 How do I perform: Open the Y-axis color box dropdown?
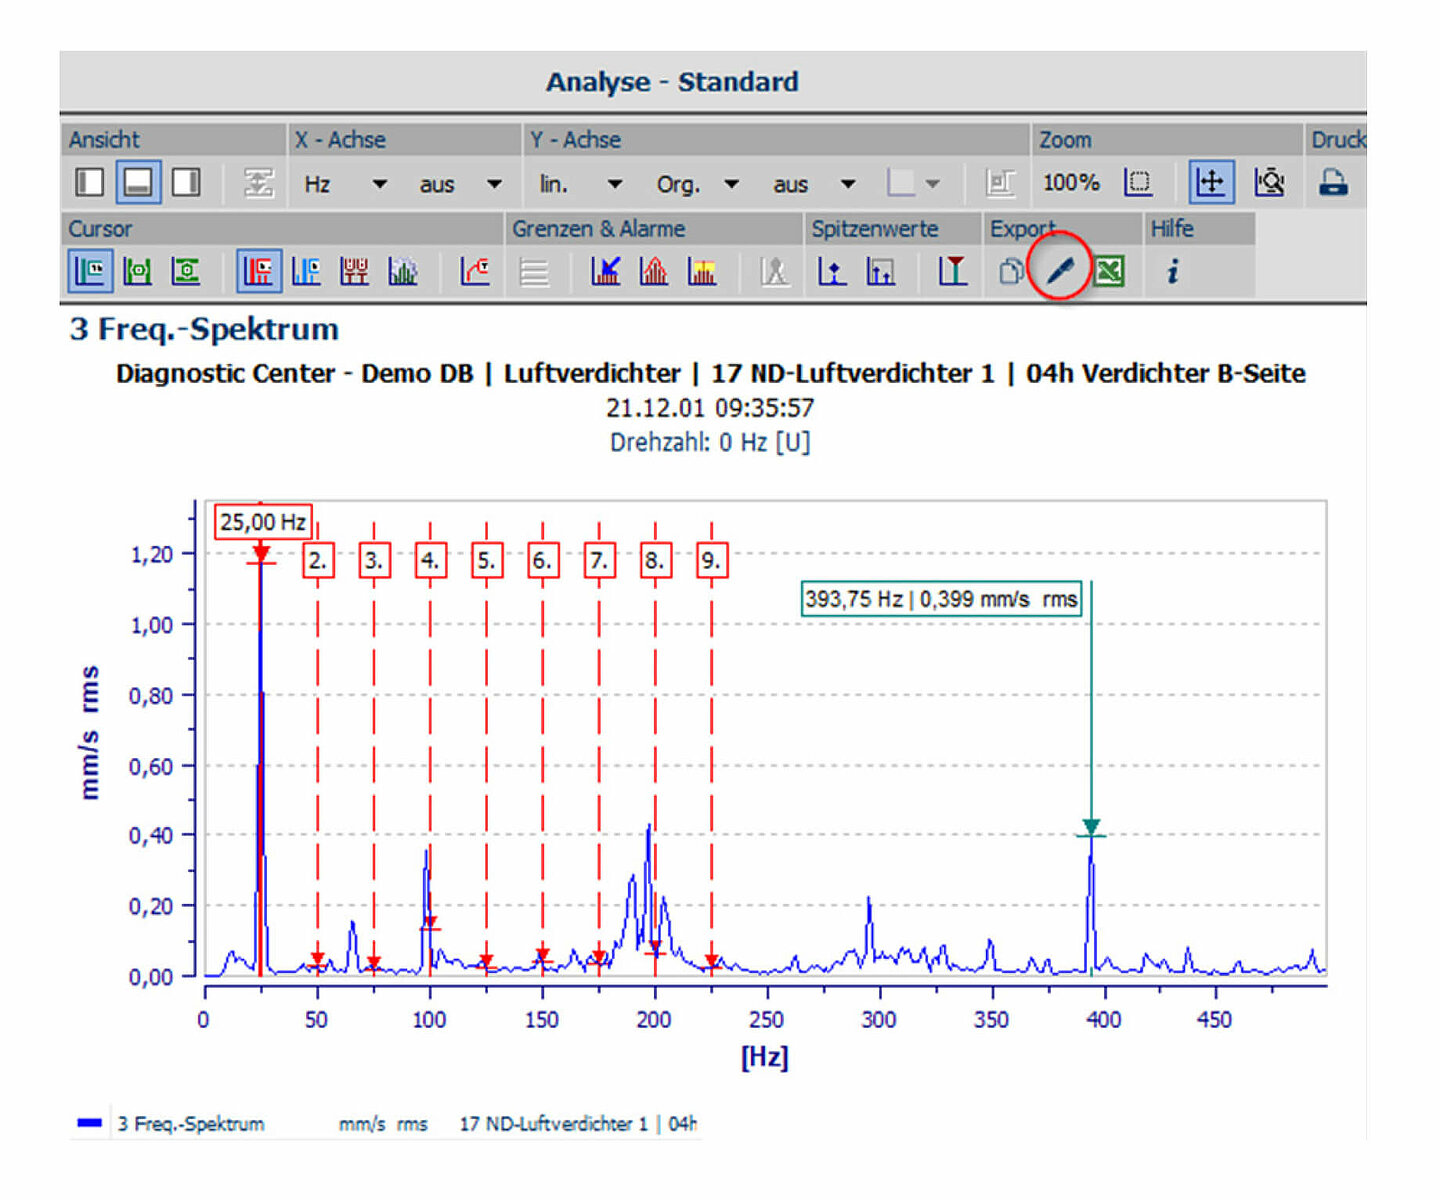913,183
